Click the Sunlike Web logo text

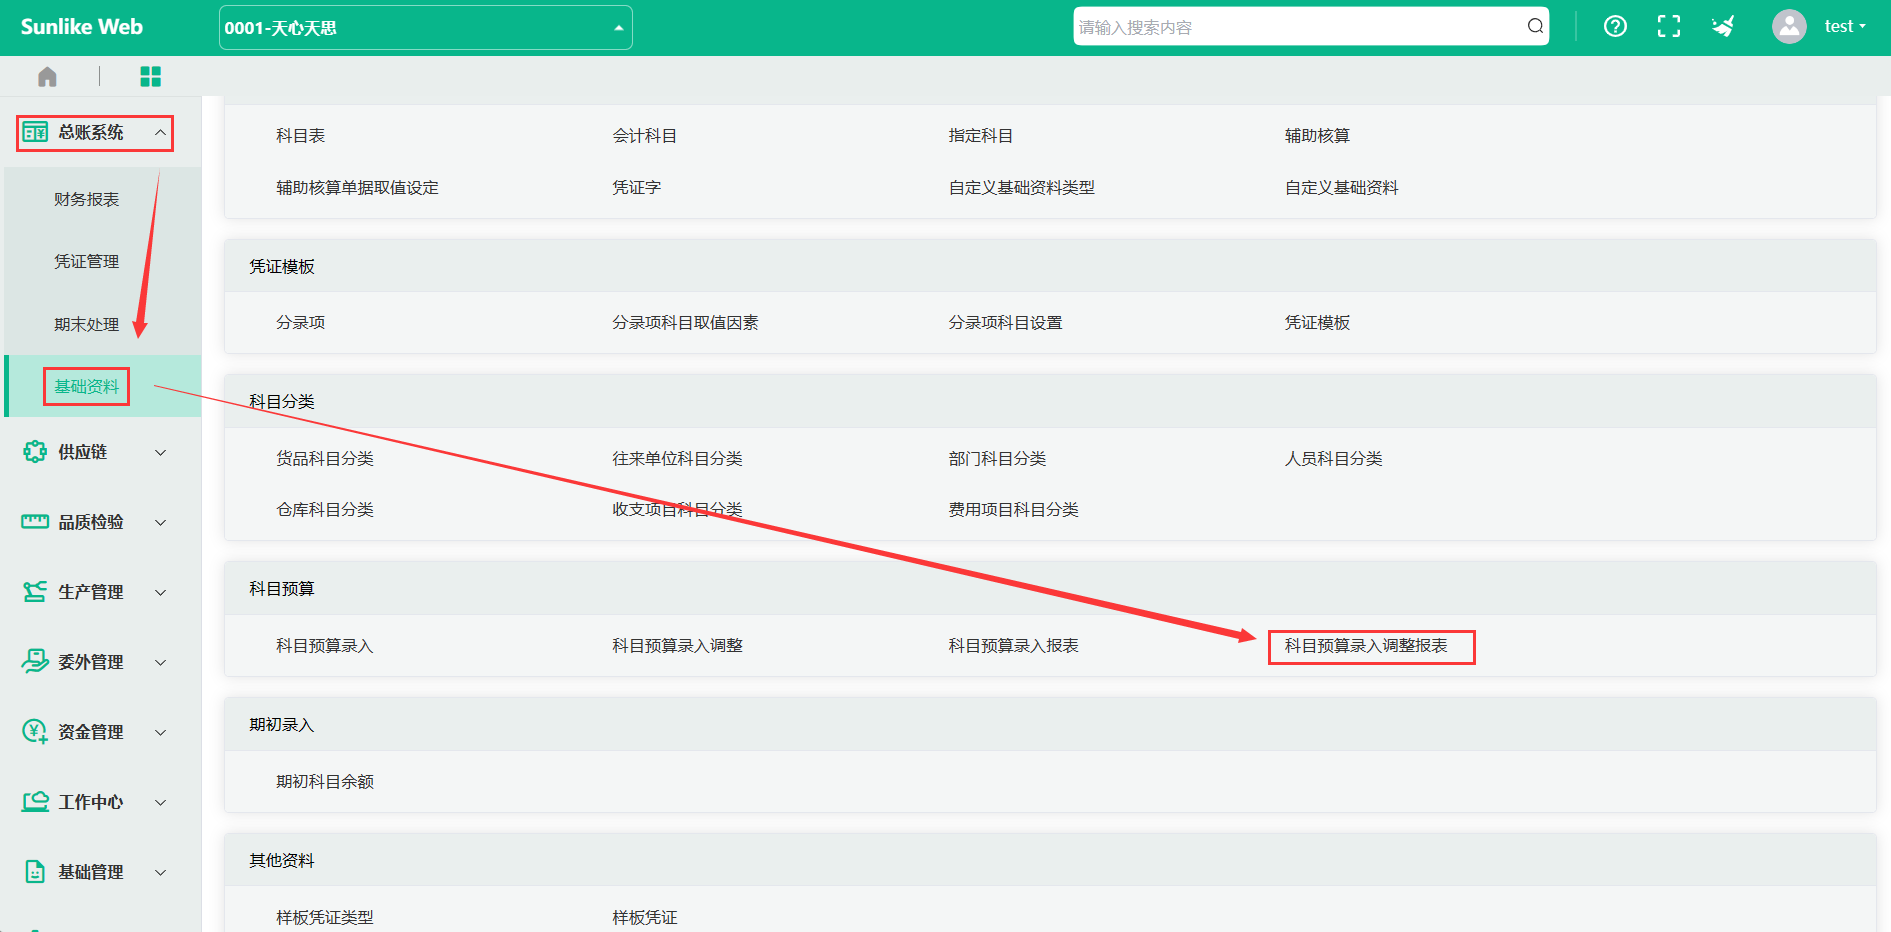click(x=82, y=27)
